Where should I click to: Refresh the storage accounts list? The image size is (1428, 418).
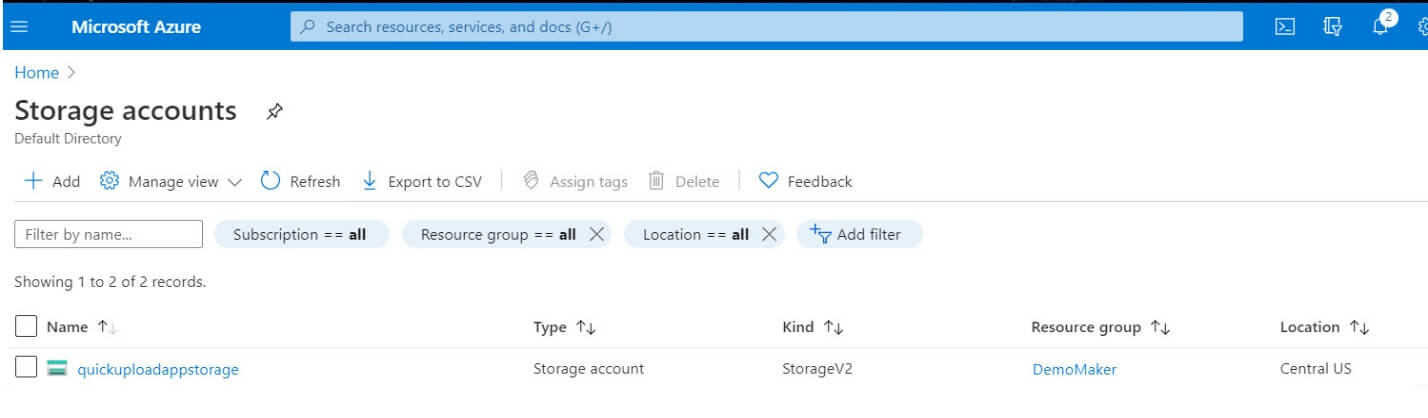300,181
